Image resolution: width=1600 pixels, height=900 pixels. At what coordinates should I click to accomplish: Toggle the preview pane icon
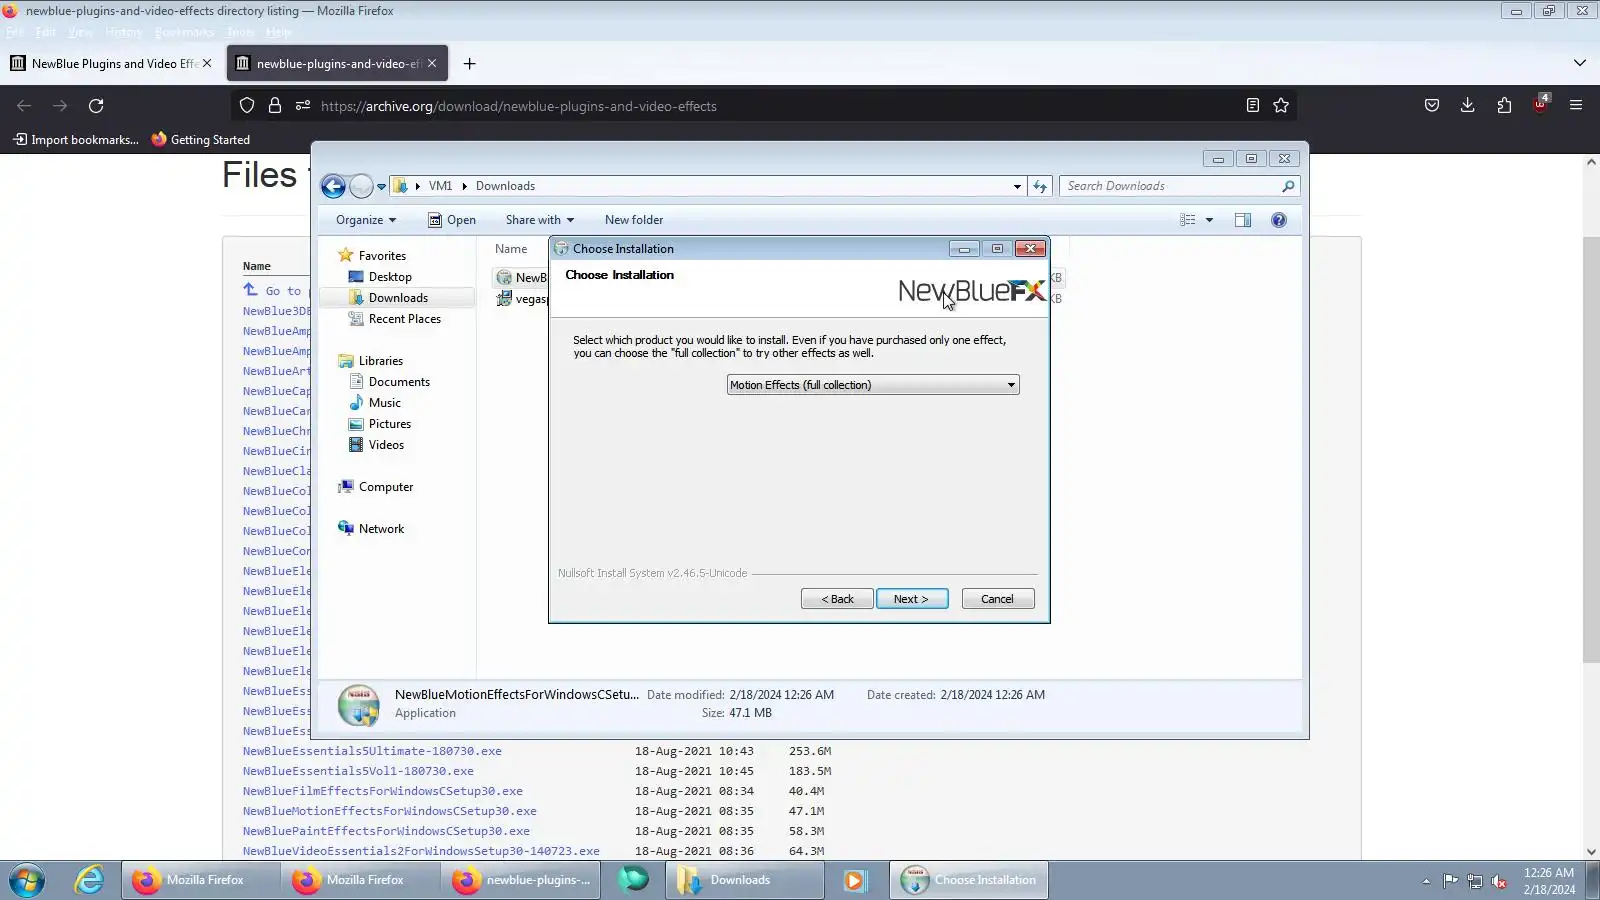[1243, 220]
